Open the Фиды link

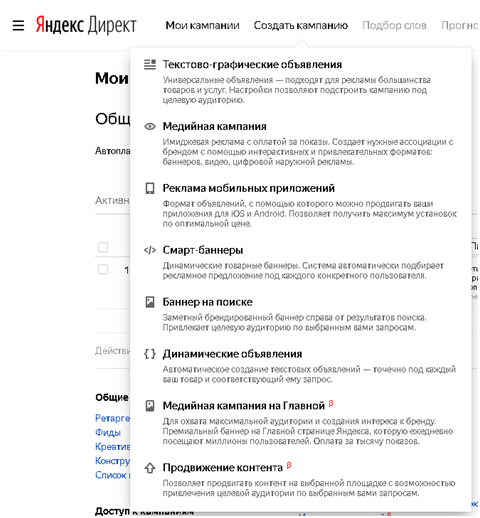click(108, 432)
